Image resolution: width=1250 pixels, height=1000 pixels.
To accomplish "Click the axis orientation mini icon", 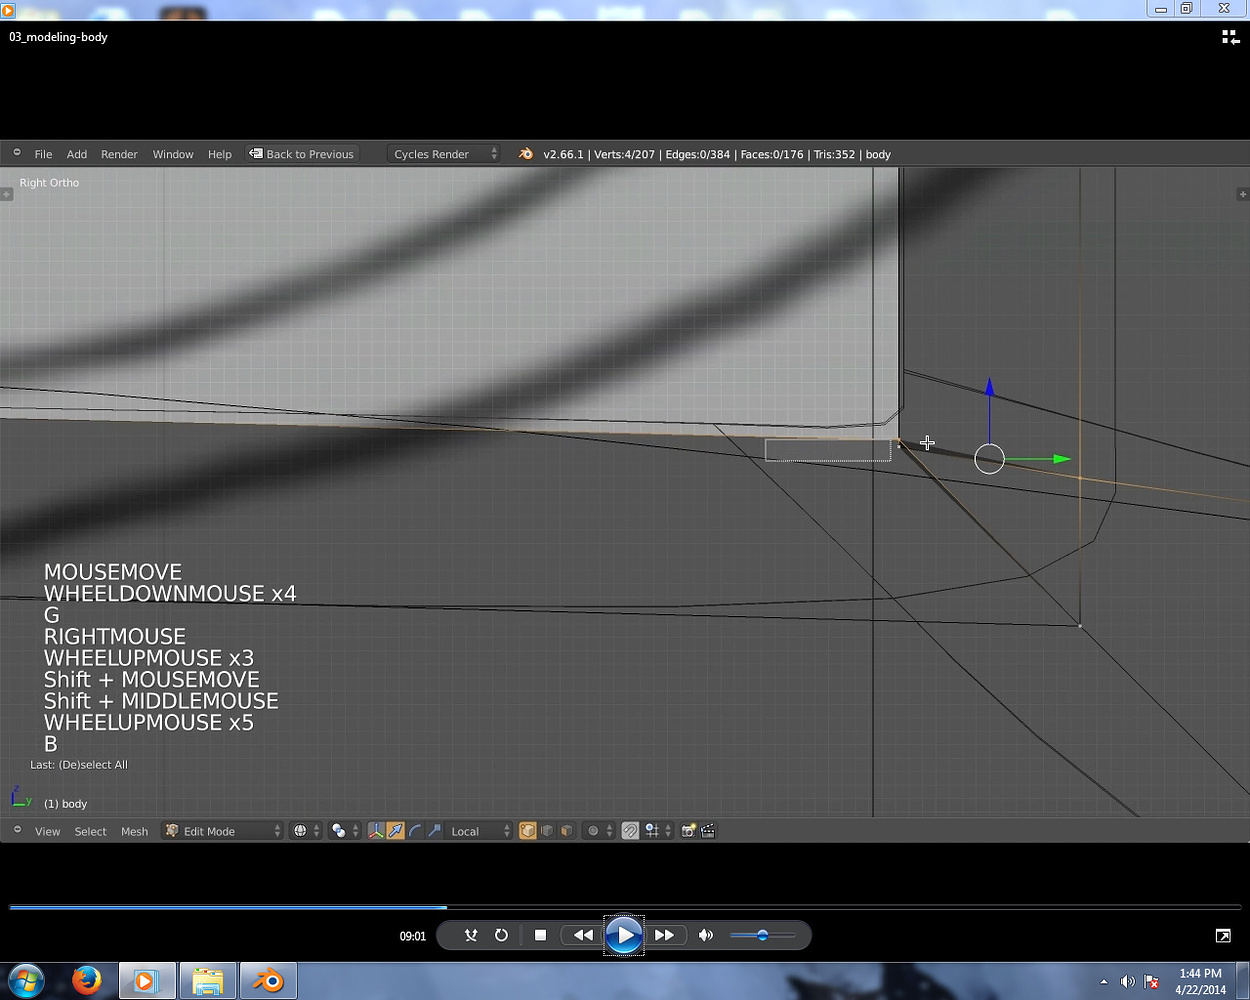I will pyautogui.click(x=20, y=797).
